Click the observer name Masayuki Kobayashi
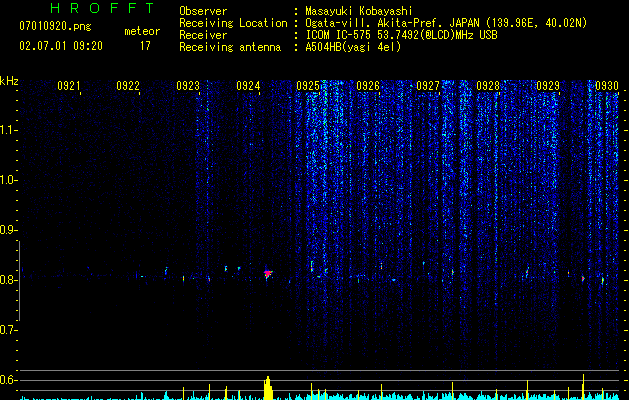The width and height of the screenshot is (629, 400). [x=359, y=11]
